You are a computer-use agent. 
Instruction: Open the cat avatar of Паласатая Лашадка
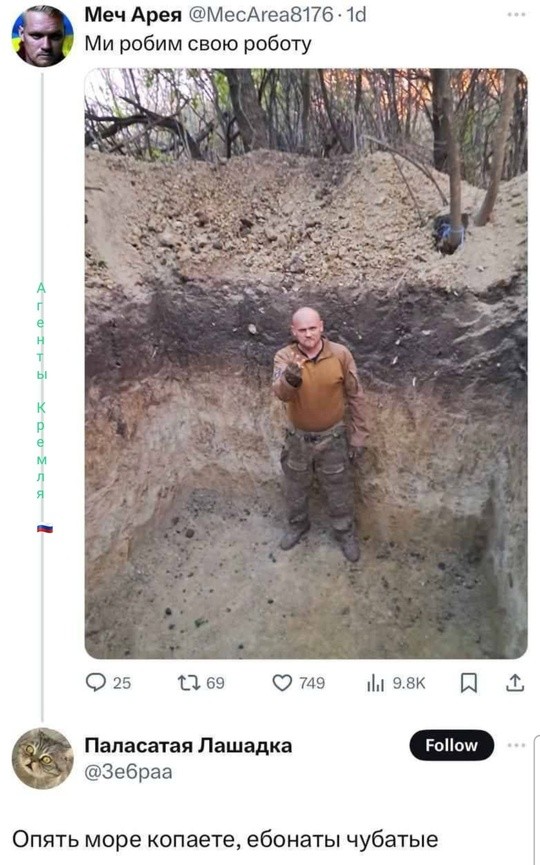42,758
